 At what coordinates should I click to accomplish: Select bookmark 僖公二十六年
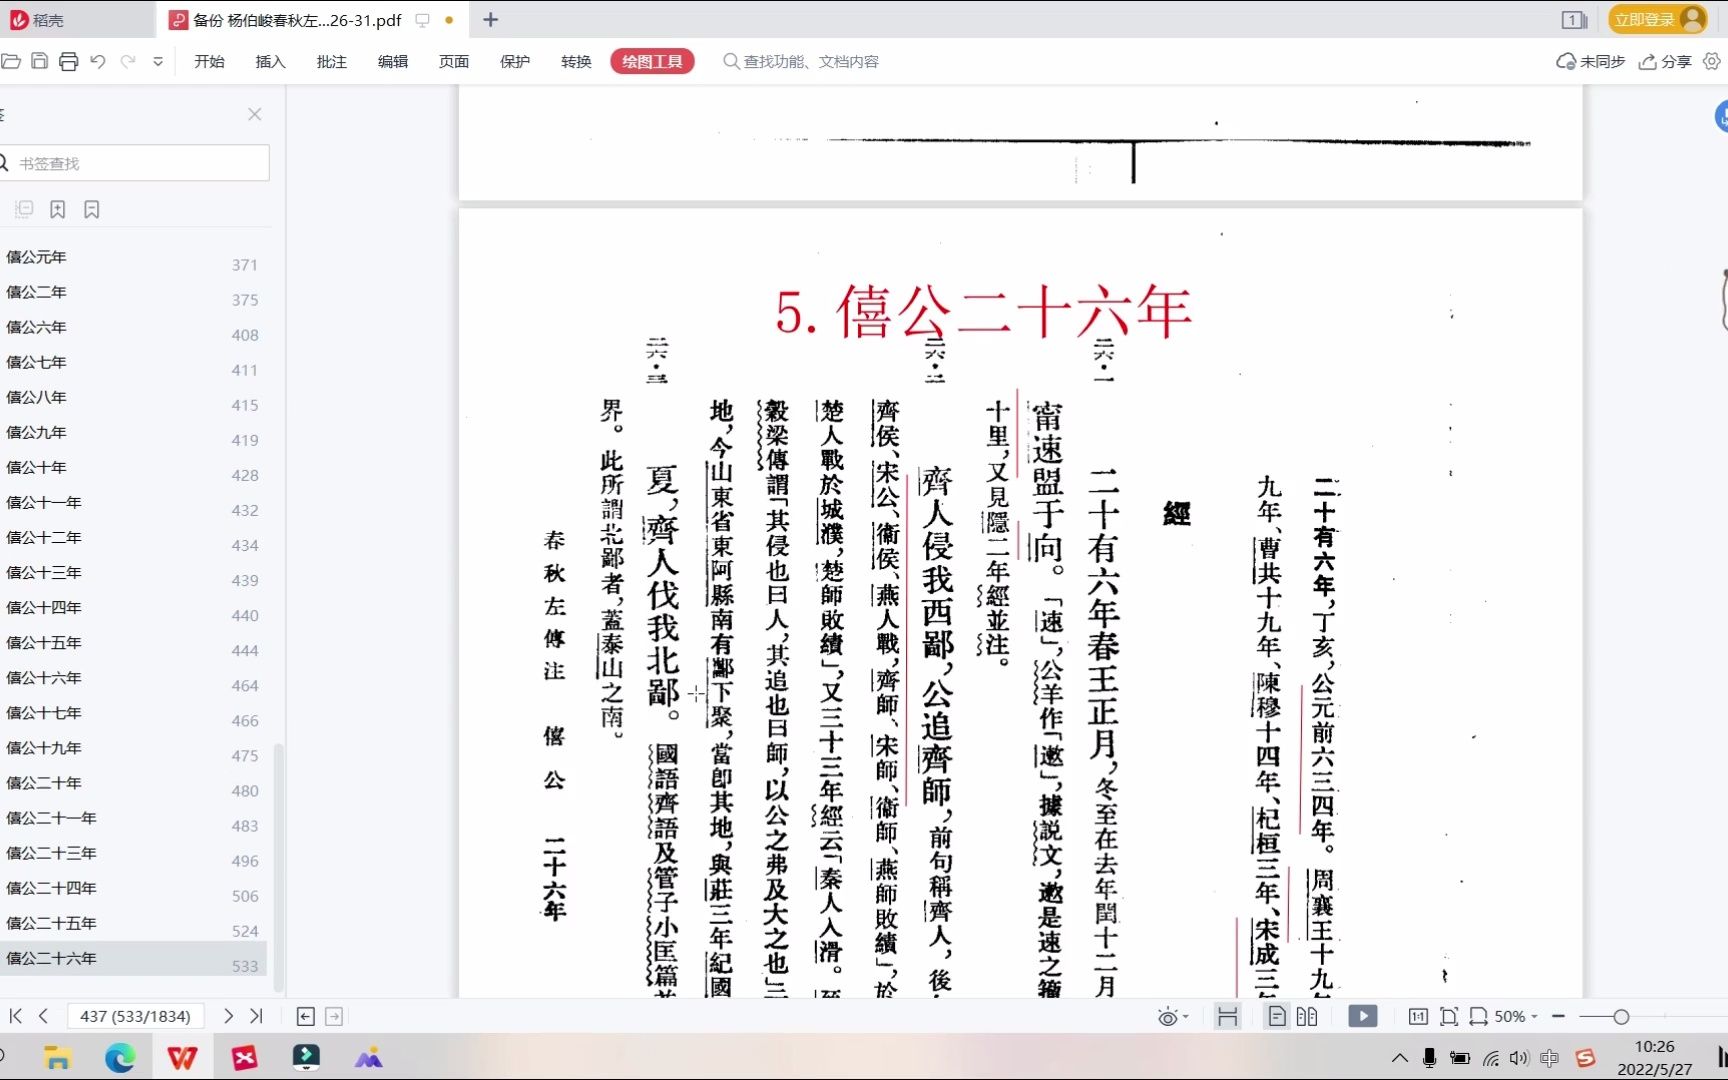(x=133, y=958)
